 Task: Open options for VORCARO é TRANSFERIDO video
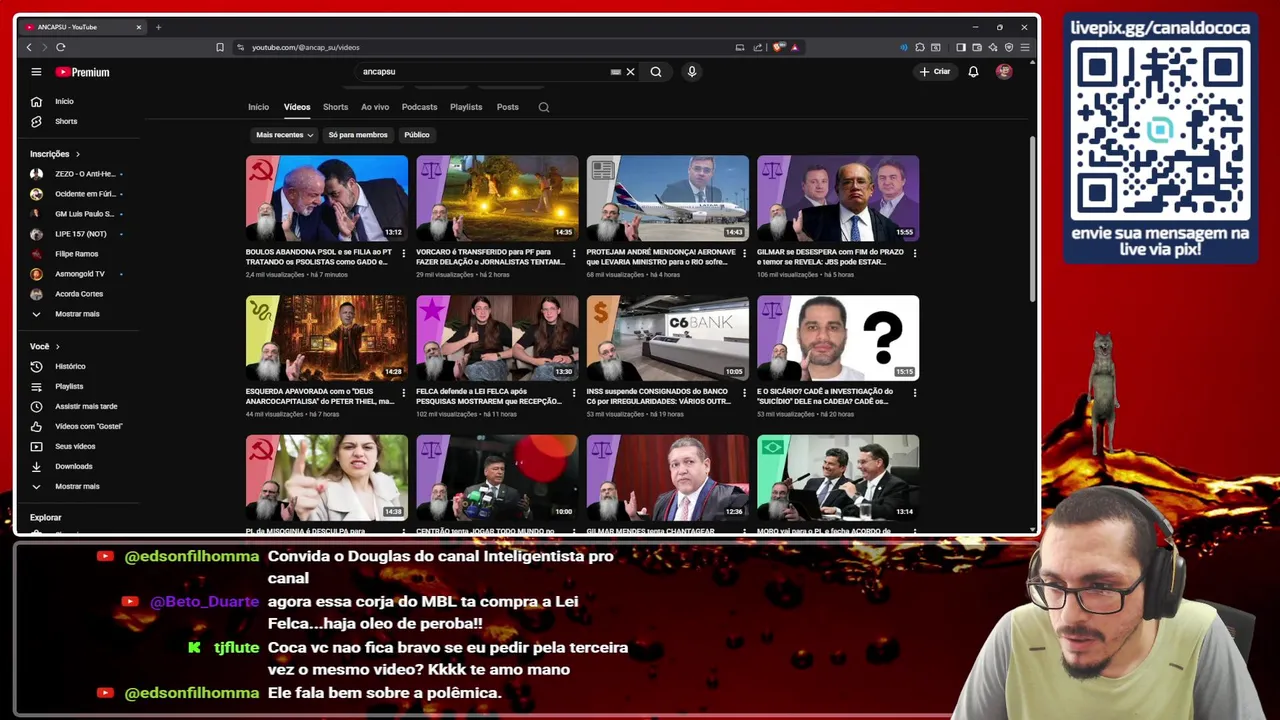[x=574, y=254]
